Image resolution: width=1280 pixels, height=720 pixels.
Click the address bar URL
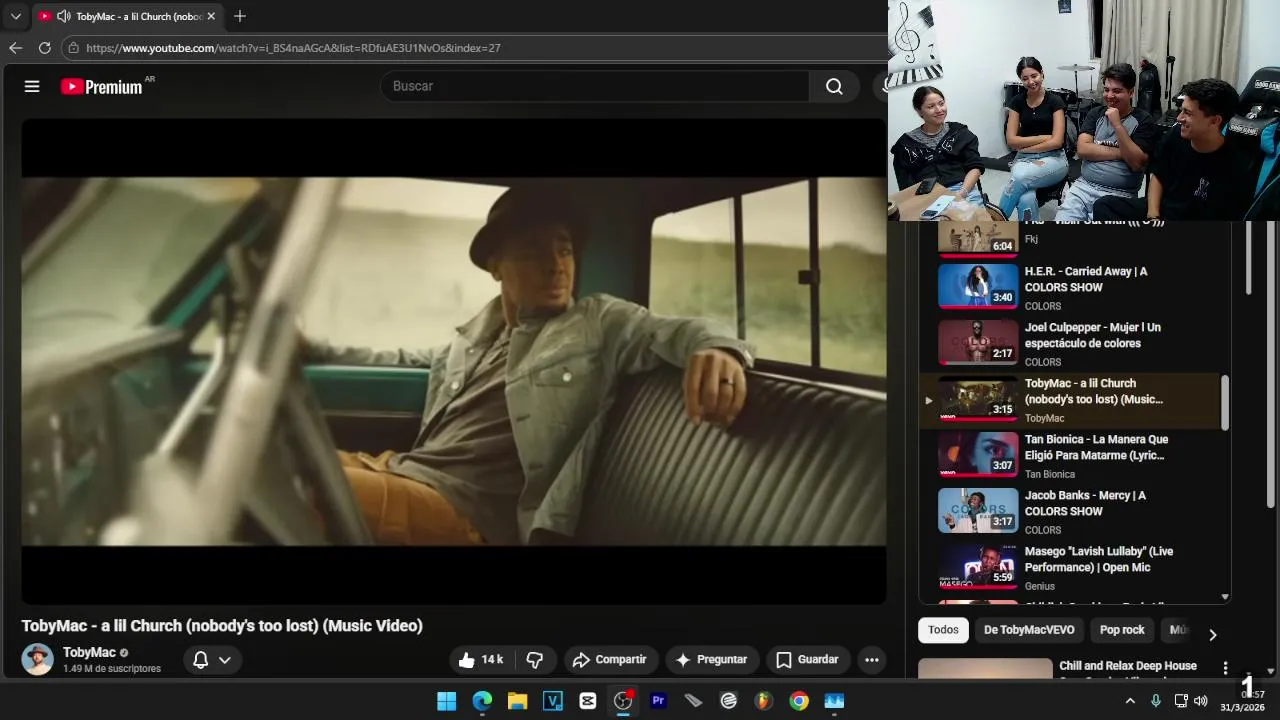pos(293,48)
